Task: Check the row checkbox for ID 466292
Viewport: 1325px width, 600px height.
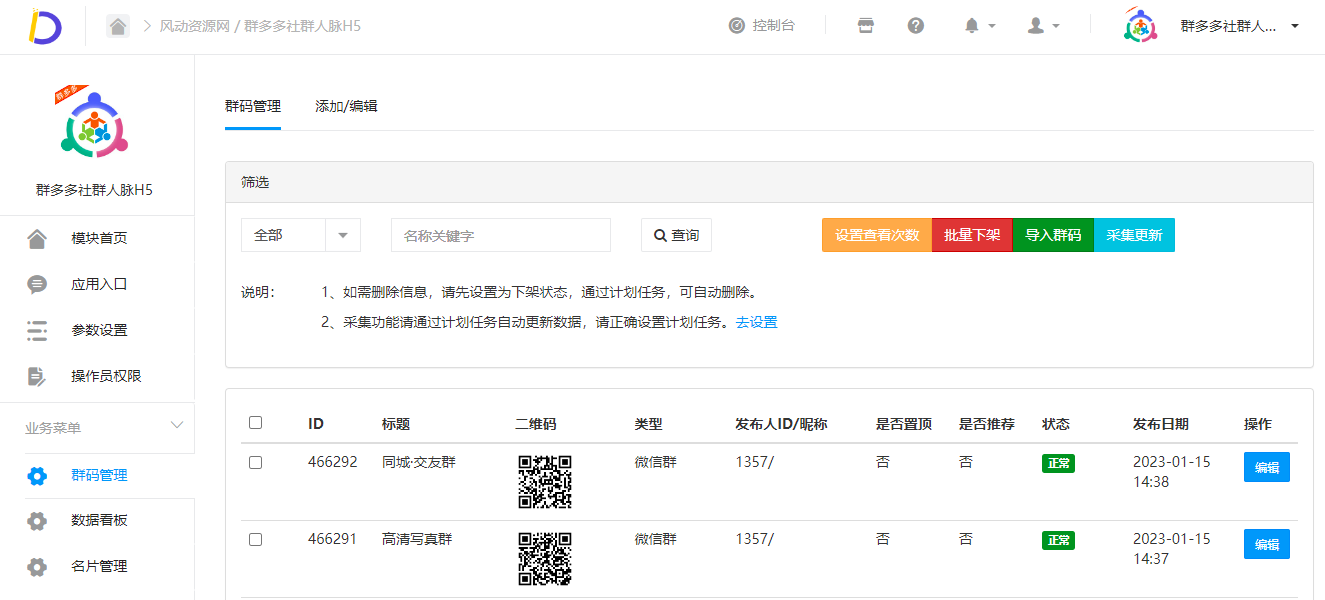Action: coord(255,462)
